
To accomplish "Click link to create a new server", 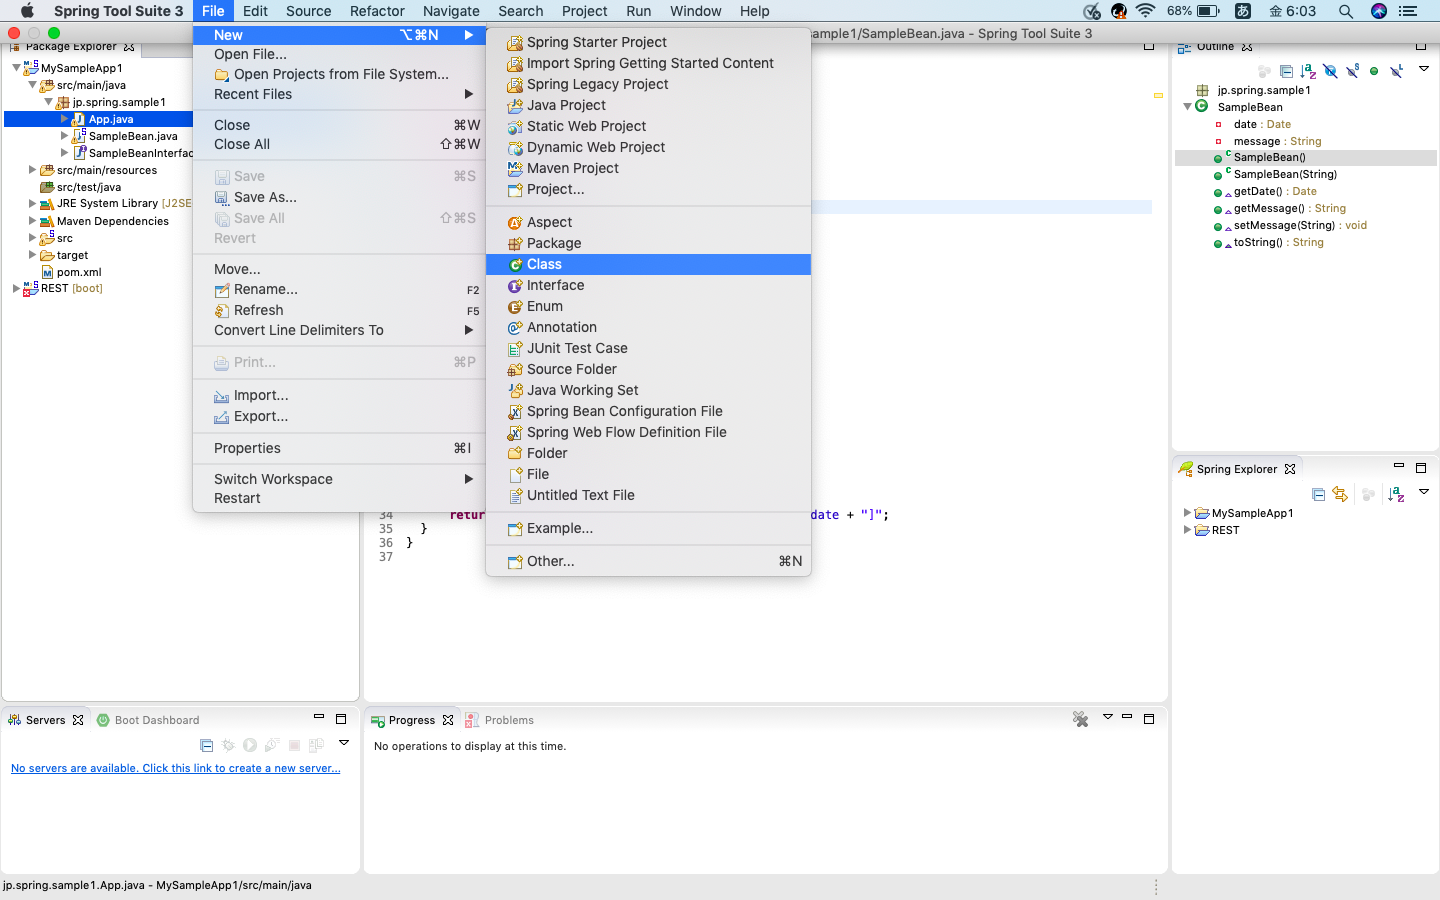I will pos(176,768).
